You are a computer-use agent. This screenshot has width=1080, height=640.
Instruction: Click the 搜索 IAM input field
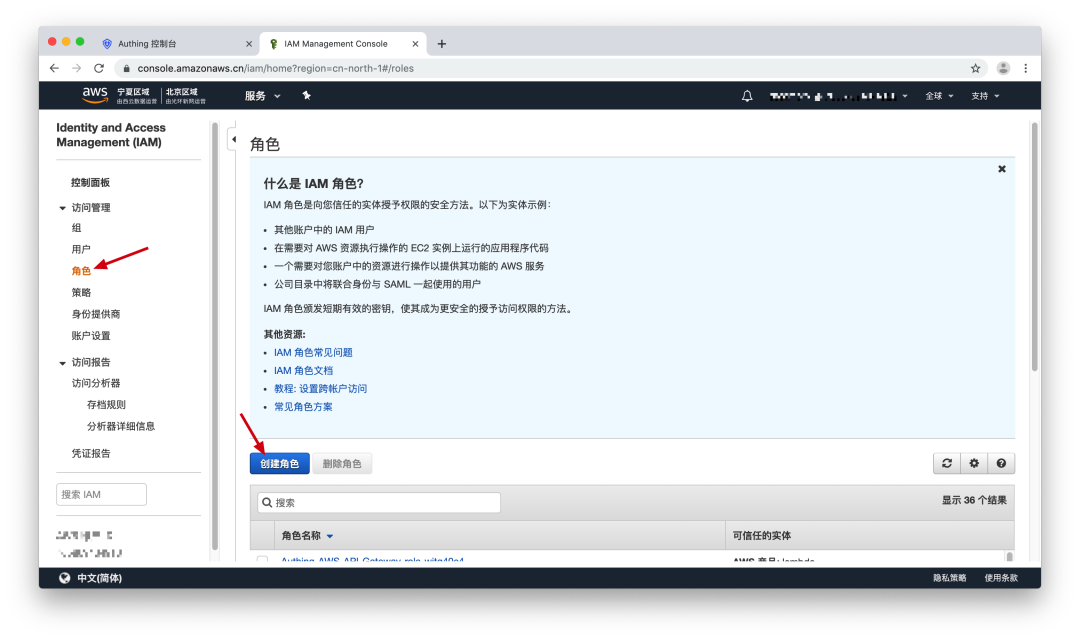pyautogui.click(x=101, y=495)
